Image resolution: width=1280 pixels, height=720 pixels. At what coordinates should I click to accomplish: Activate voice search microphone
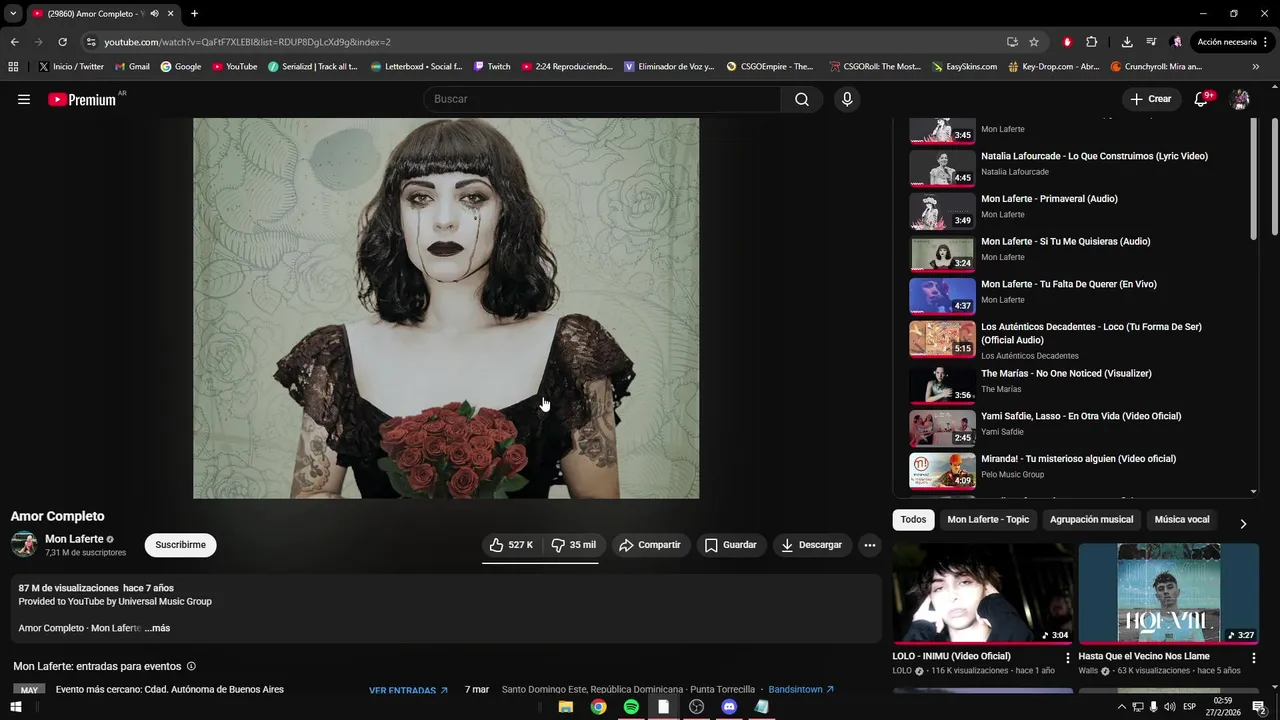pos(847,99)
